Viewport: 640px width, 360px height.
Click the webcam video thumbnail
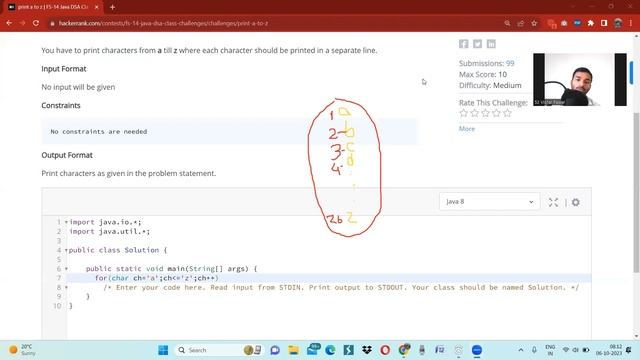click(x=580, y=80)
